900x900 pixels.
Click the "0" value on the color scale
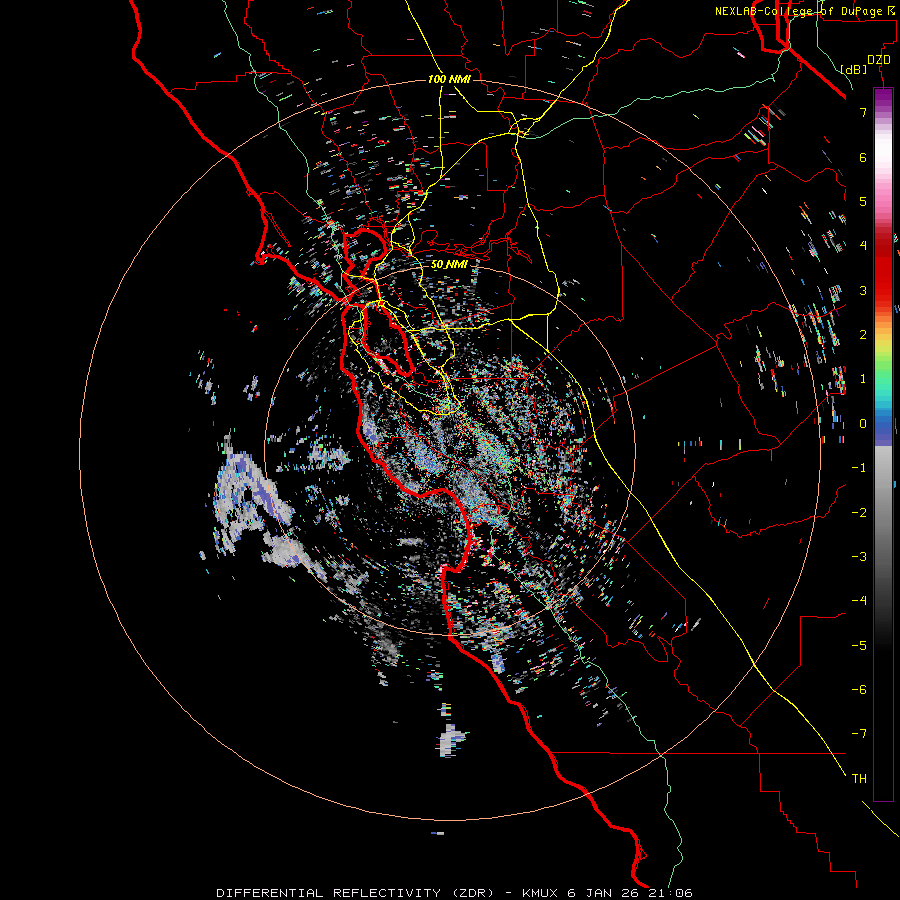863,424
